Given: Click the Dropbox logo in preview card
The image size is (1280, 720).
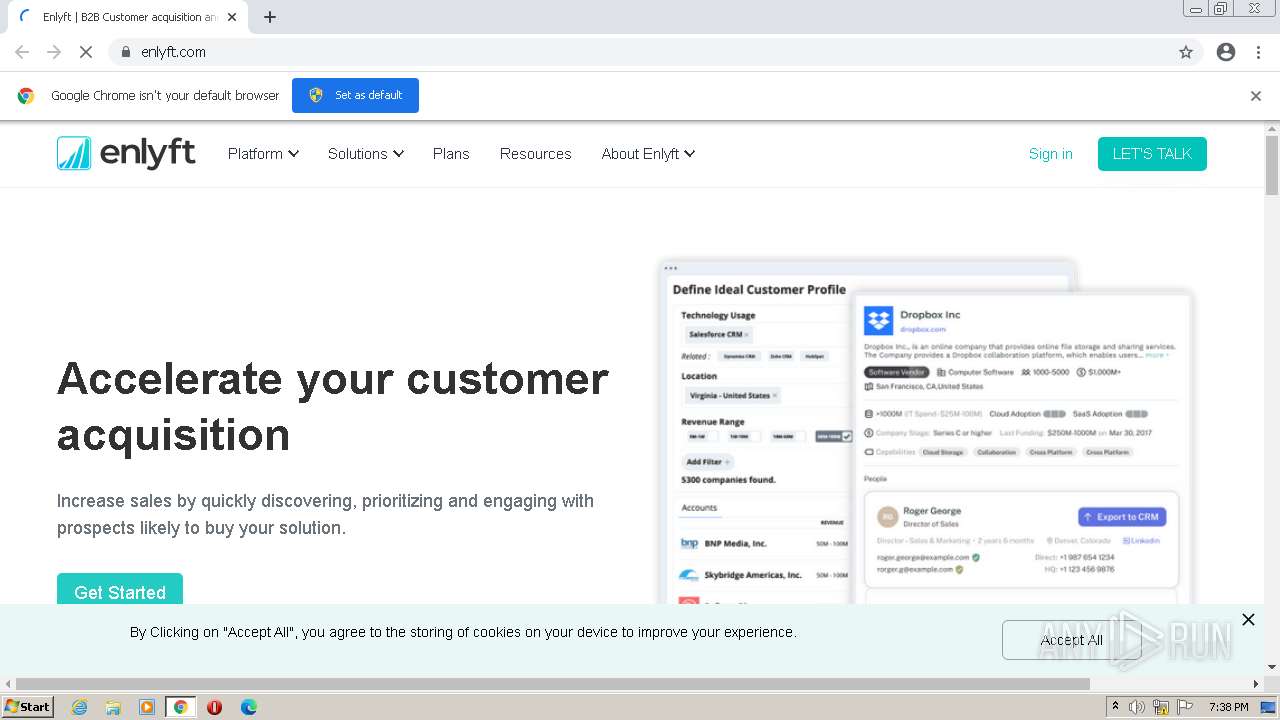Looking at the screenshot, I should point(878,320).
